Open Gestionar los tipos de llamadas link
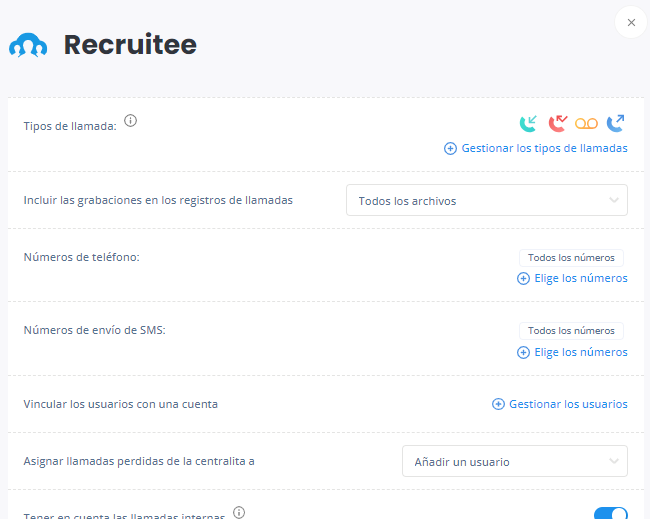This screenshot has height=519, width=650. [544, 148]
